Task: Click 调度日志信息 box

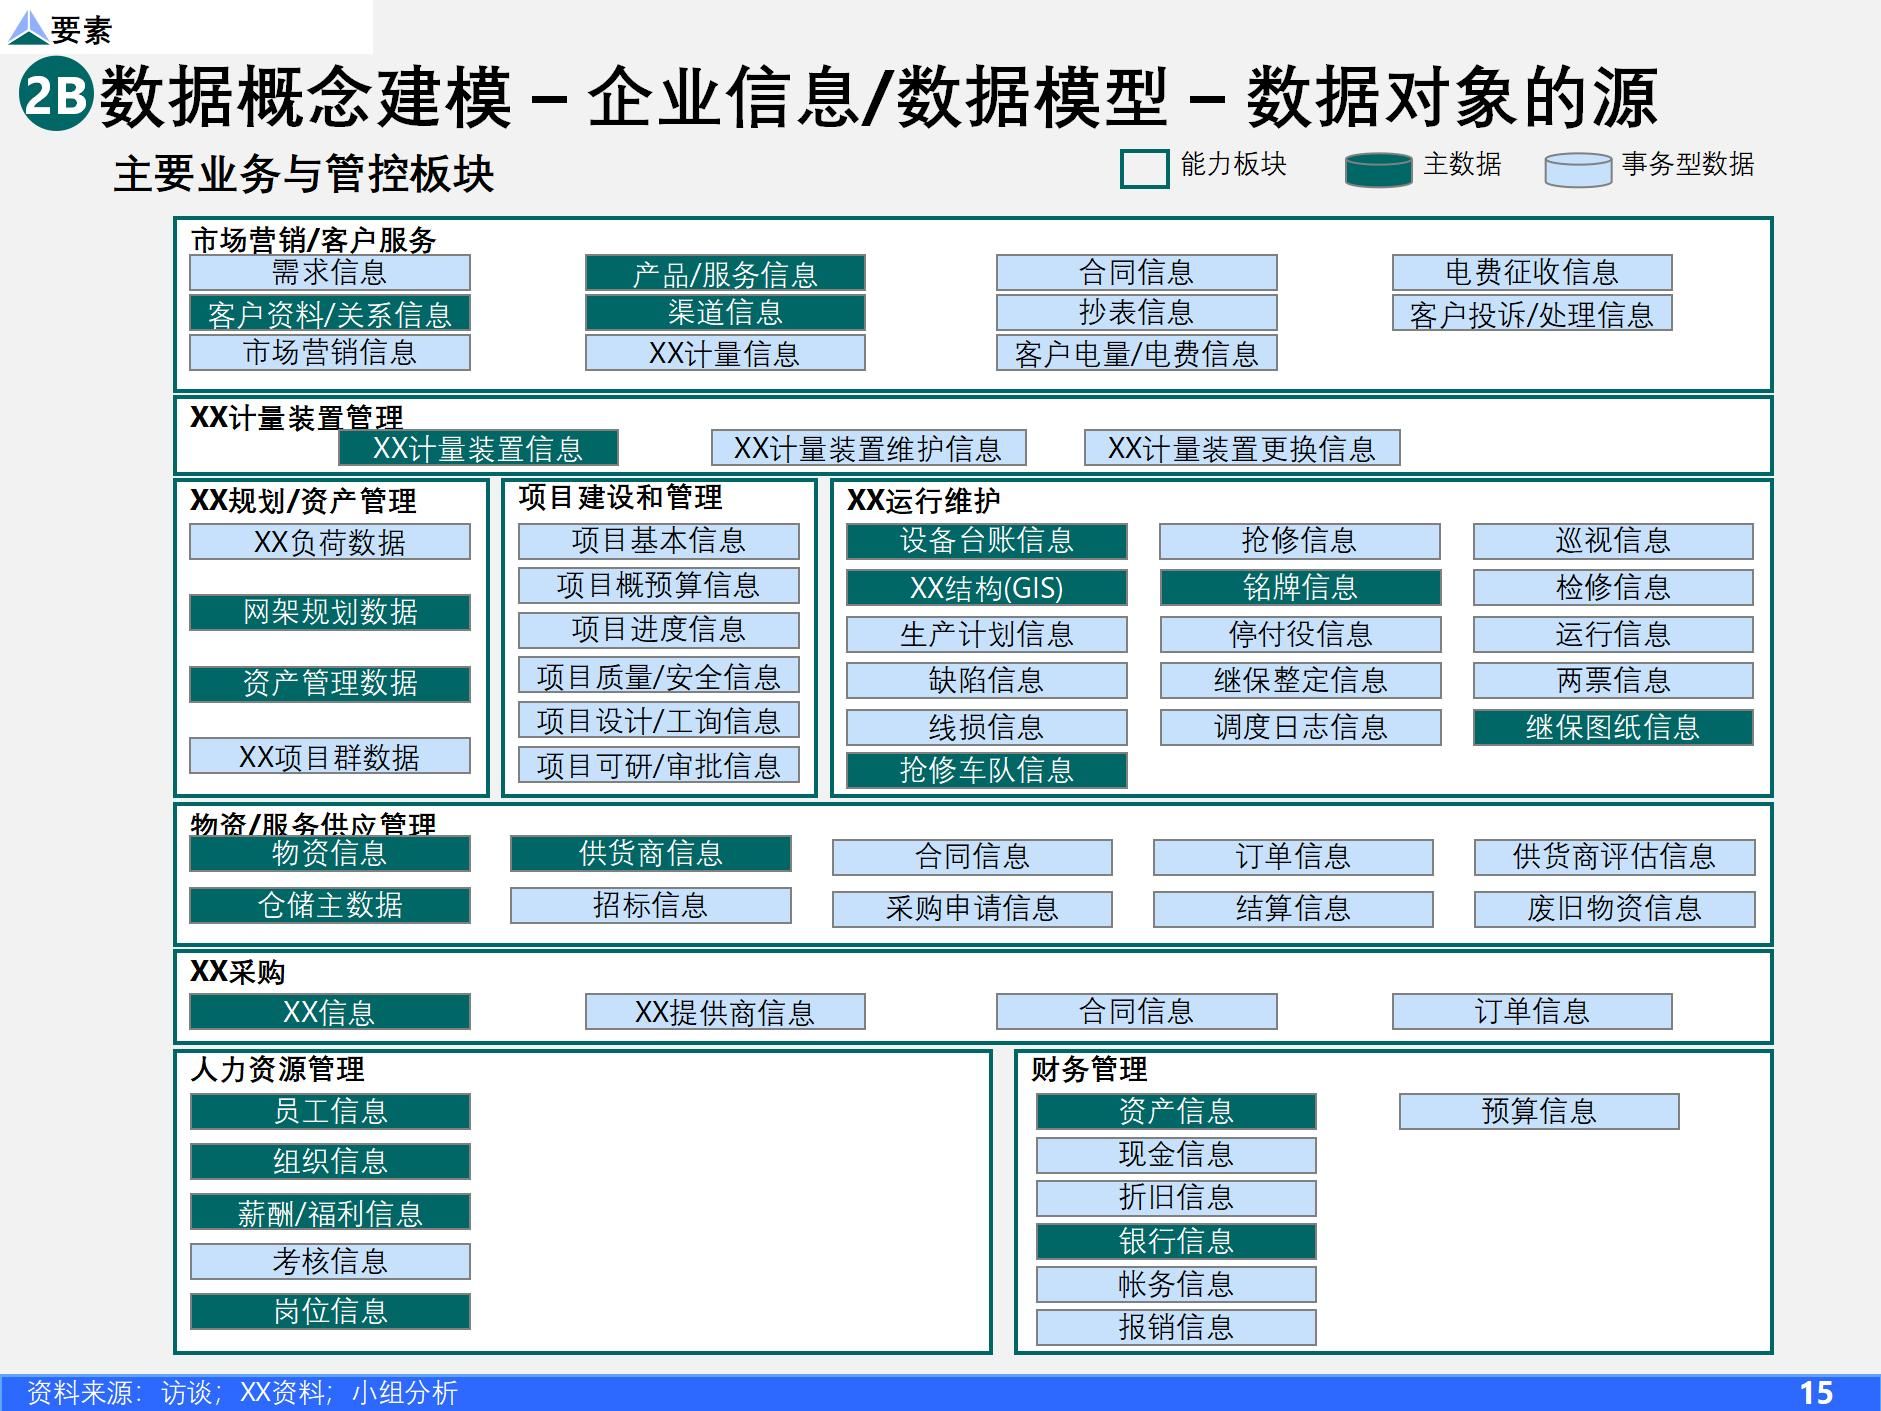Action: point(1301,727)
